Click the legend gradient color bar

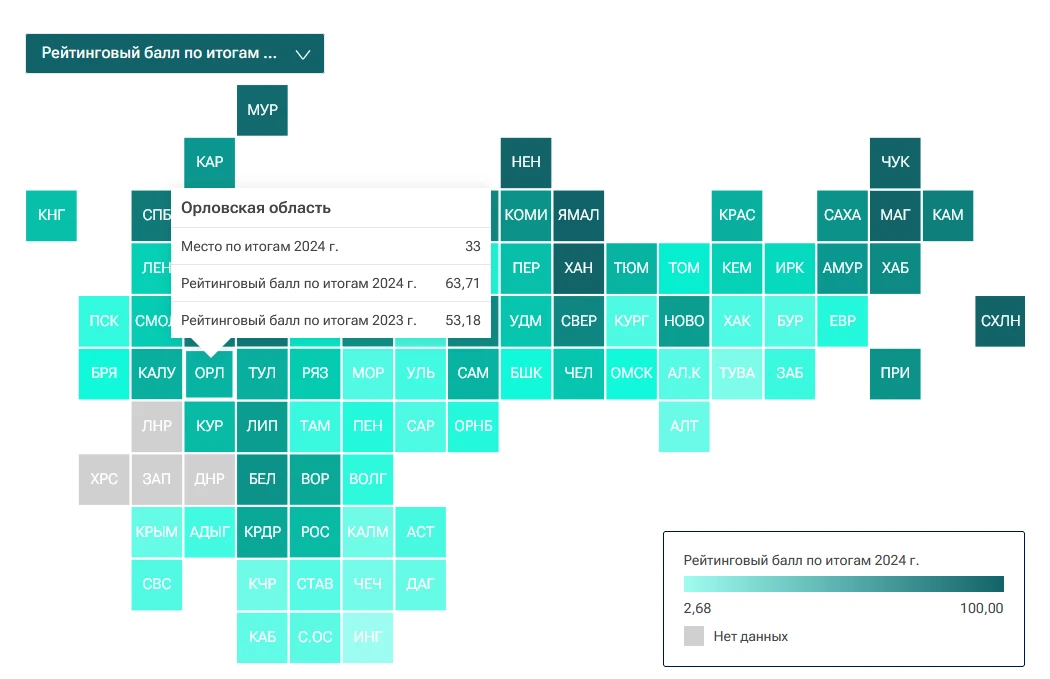tap(843, 584)
